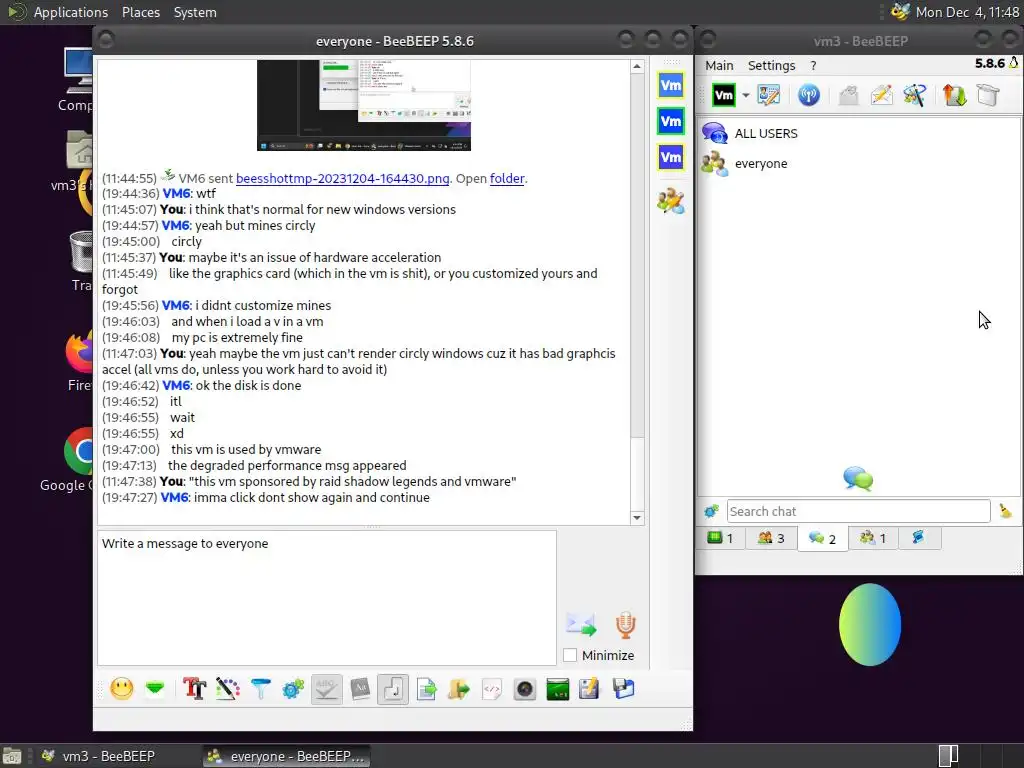The image size is (1024, 768).
Task: Click the clock showing Mon Dec 4, 11:48
Action: 967,12
